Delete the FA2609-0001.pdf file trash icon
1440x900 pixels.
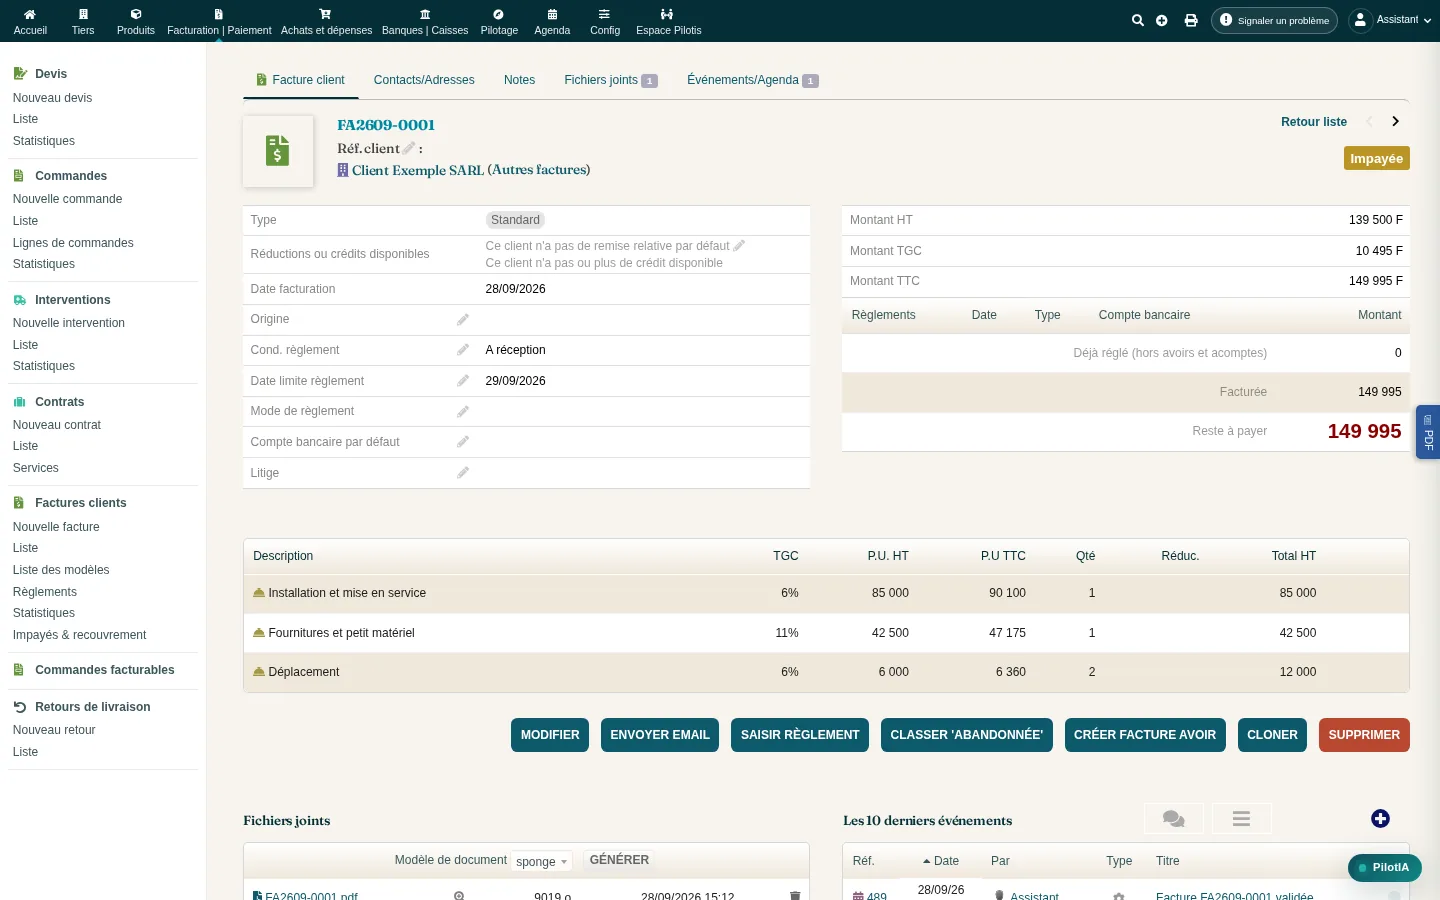click(795, 896)
